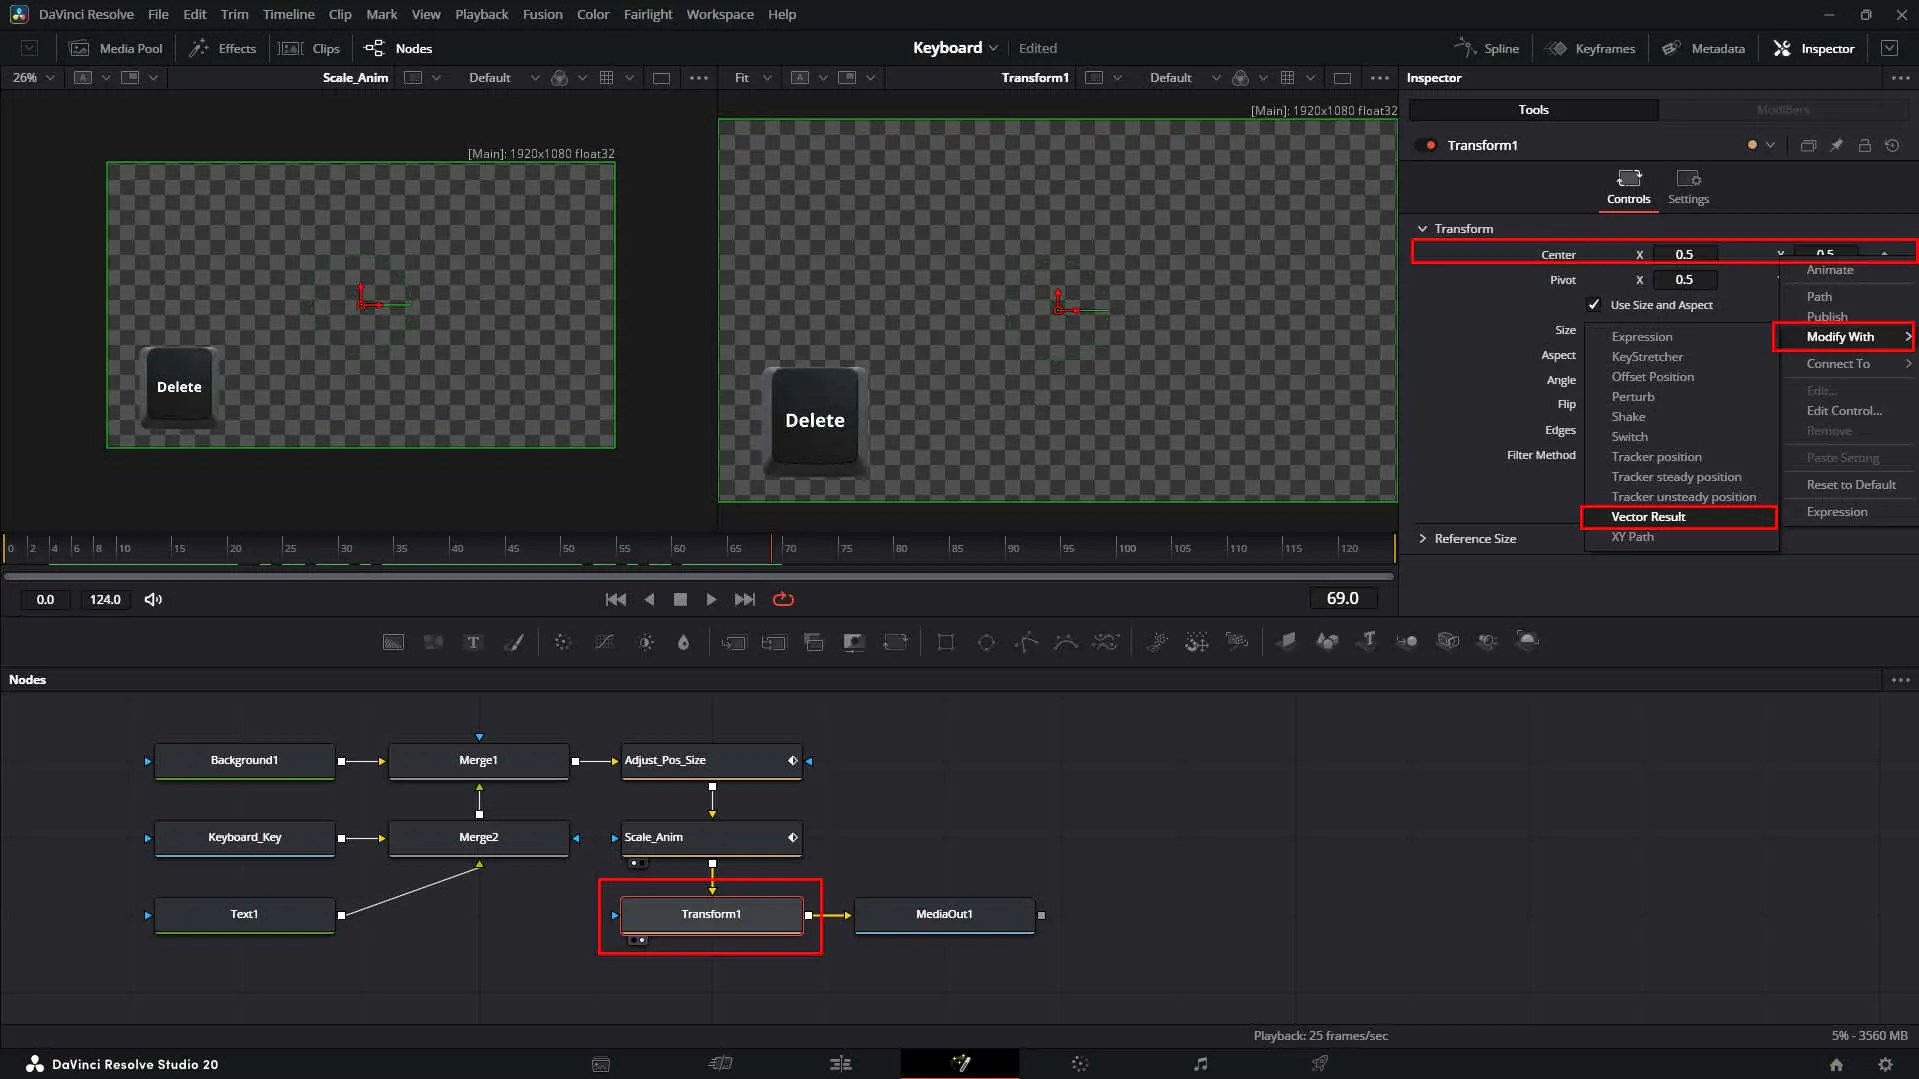Add a Color Curves tool from the toolbar
This screenshot has height=1079, width=1919.
pos(604,642)
